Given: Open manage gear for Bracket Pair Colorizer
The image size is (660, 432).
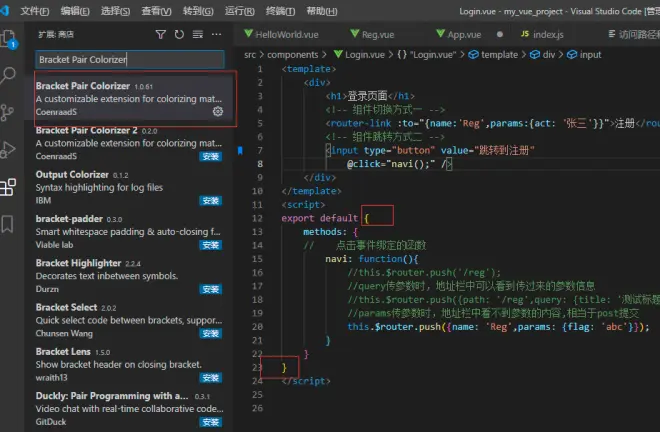Looking at the screenshot, I should (218, 112).
